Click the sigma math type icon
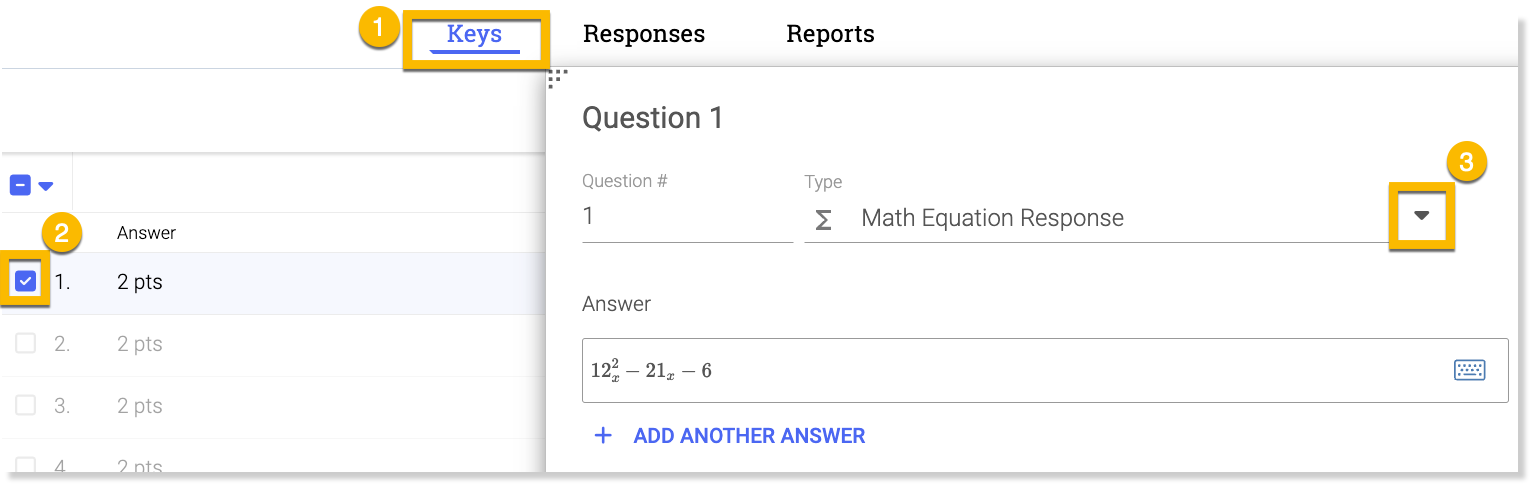Viewport: 1530px width, 484px height. 823,219
